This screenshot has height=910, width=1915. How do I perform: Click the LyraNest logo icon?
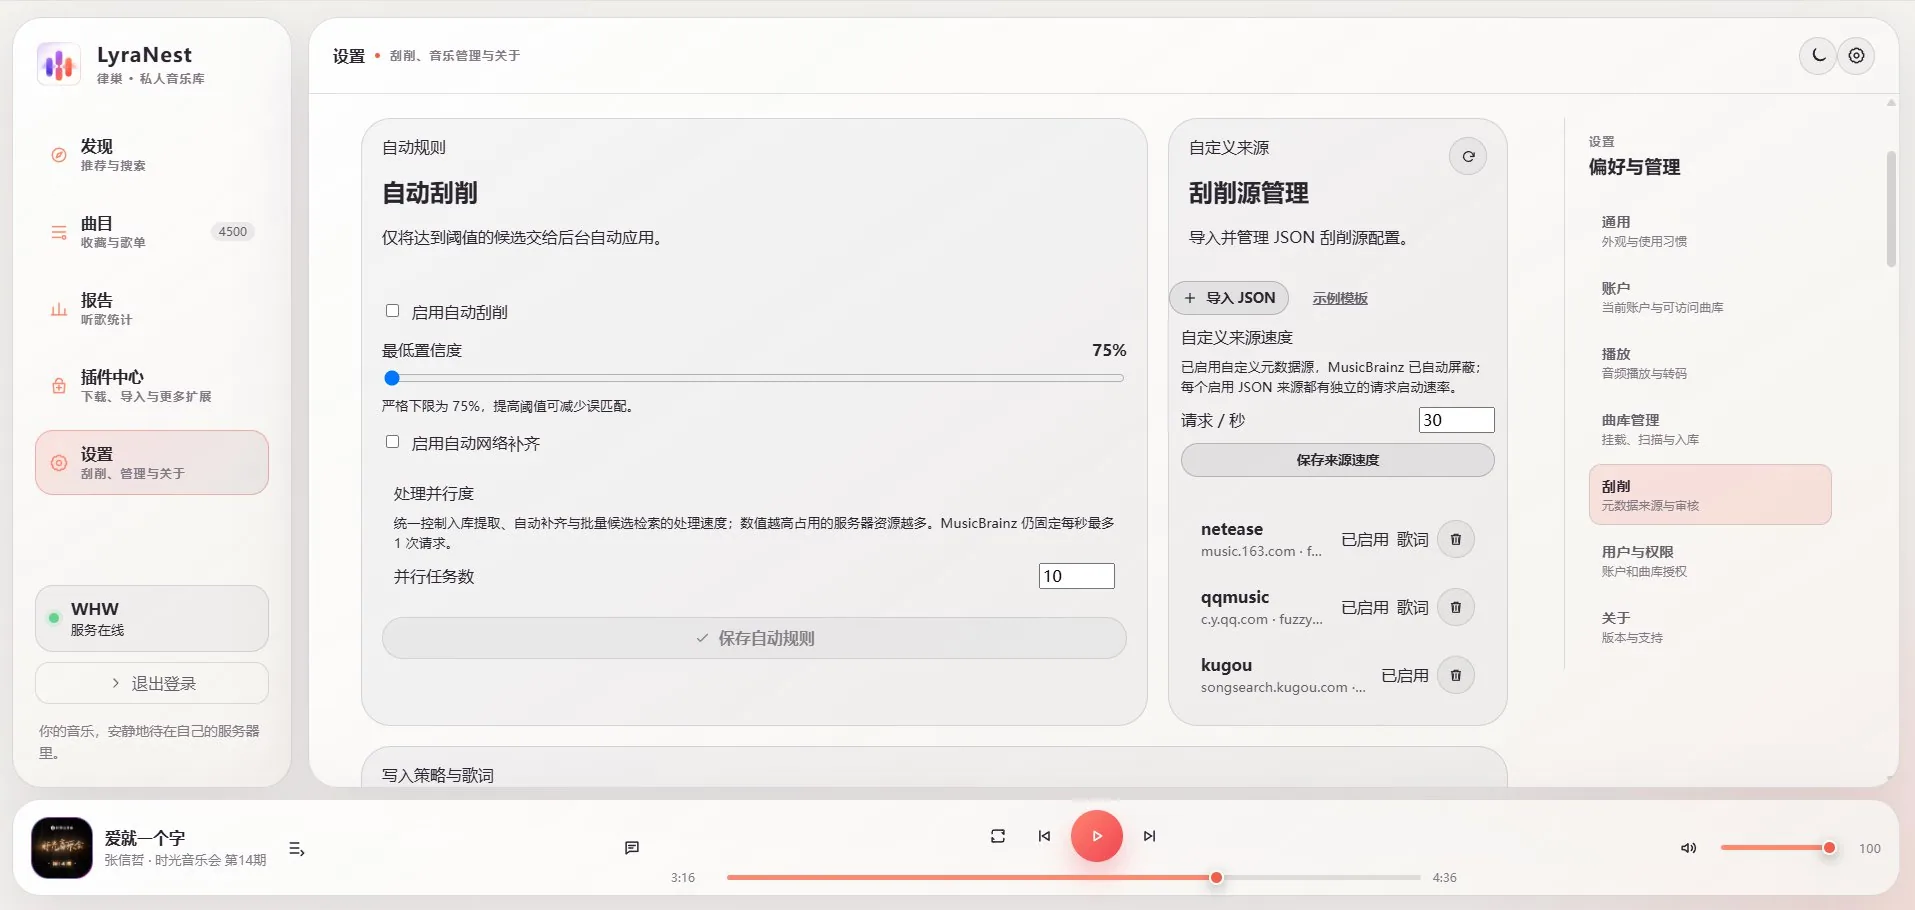coord(59,64)
